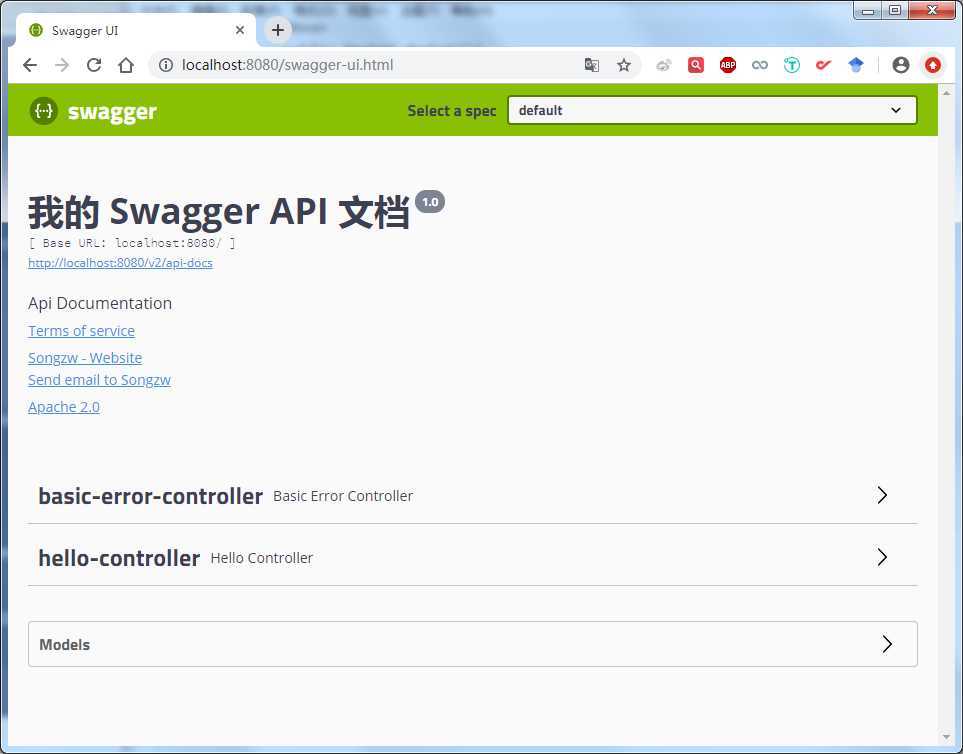This screenshot has width=963, height=754.
Task: Close the Swagger UI tab
Action: (240, 30)
